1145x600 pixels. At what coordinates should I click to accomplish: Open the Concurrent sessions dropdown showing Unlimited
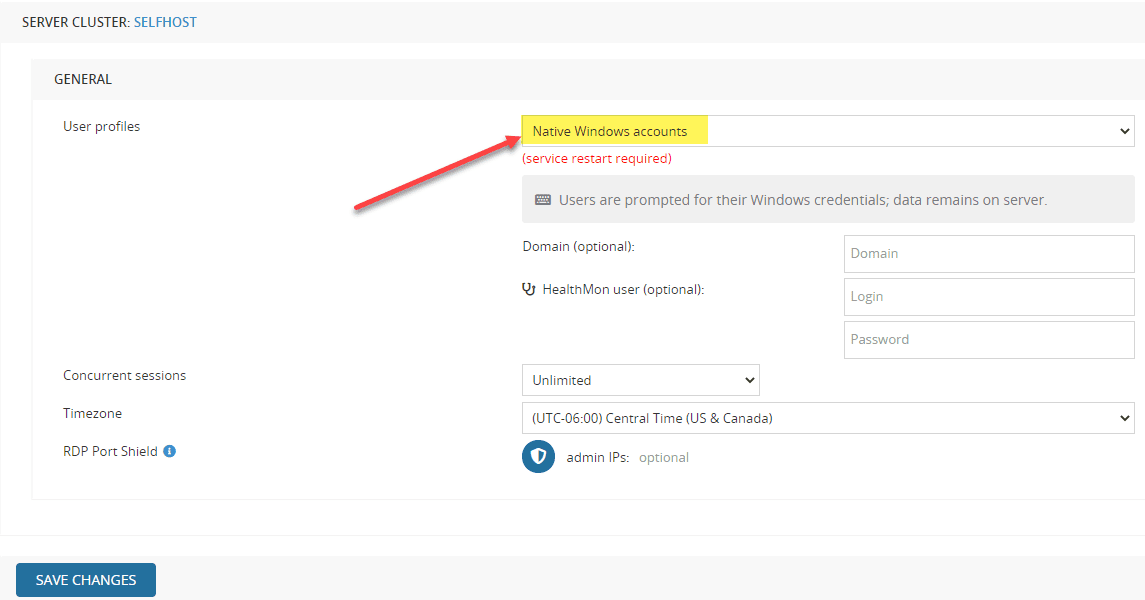(x=640, y=379)
